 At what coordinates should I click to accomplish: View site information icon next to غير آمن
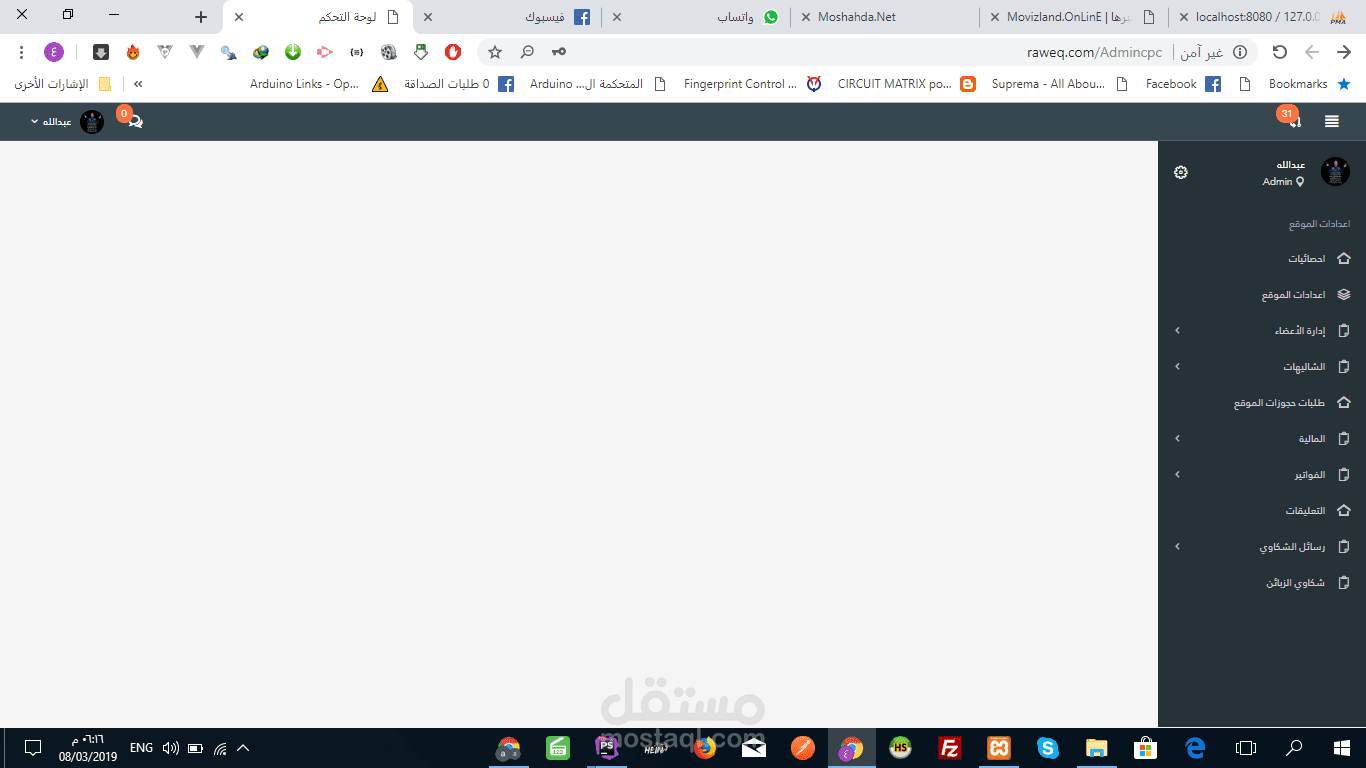point(1240,52)
